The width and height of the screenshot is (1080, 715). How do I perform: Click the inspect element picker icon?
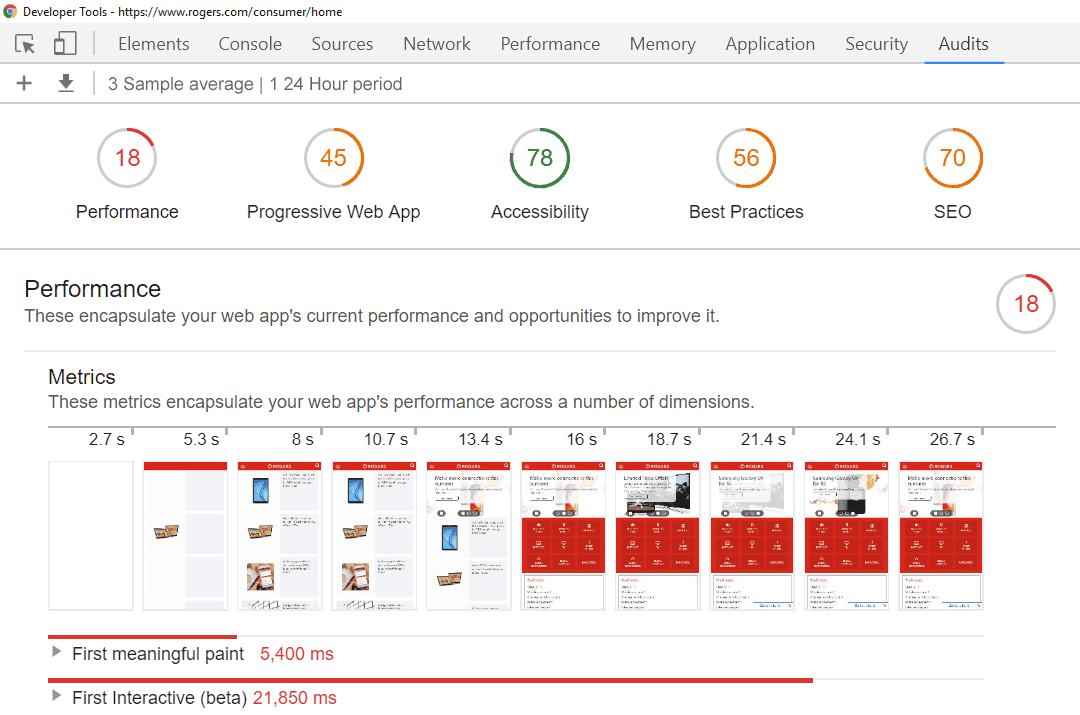(x=25, y=44)
